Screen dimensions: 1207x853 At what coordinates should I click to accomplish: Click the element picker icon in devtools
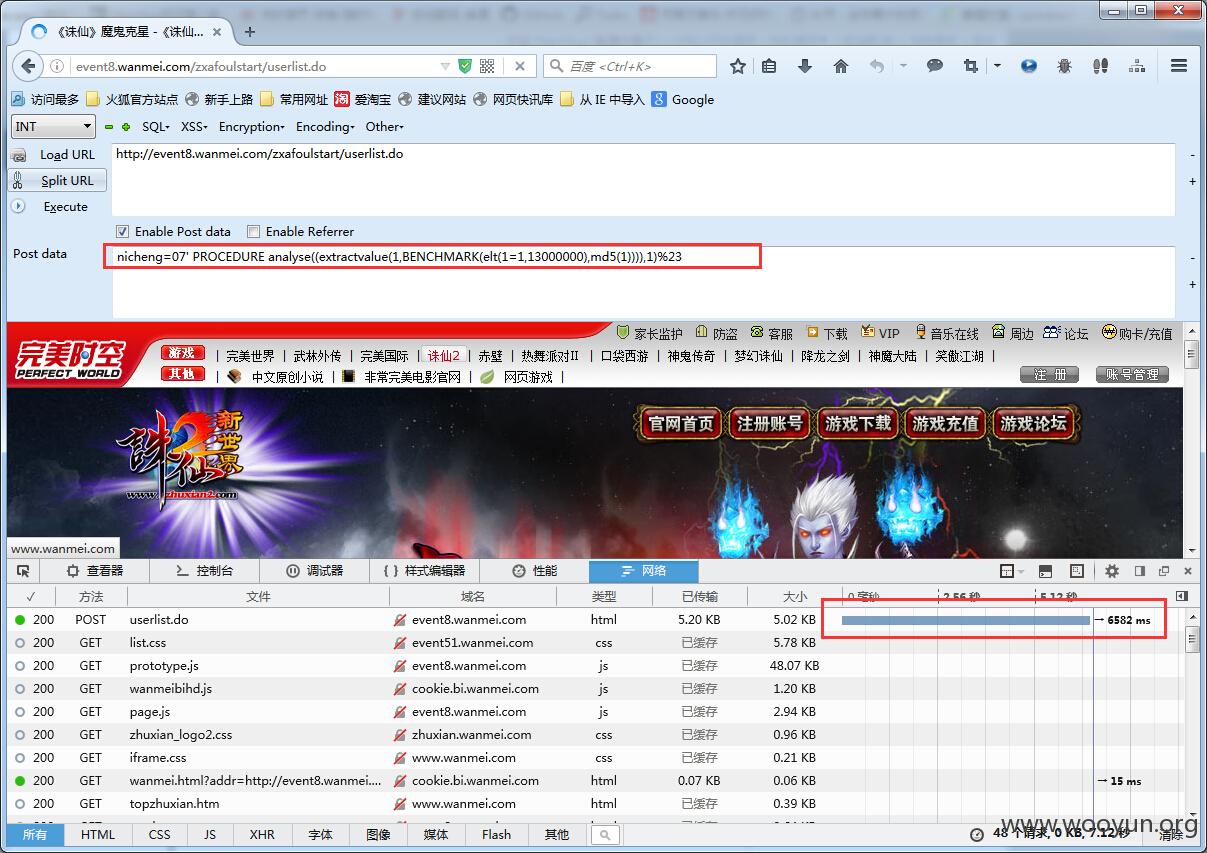tap(24, 571)
